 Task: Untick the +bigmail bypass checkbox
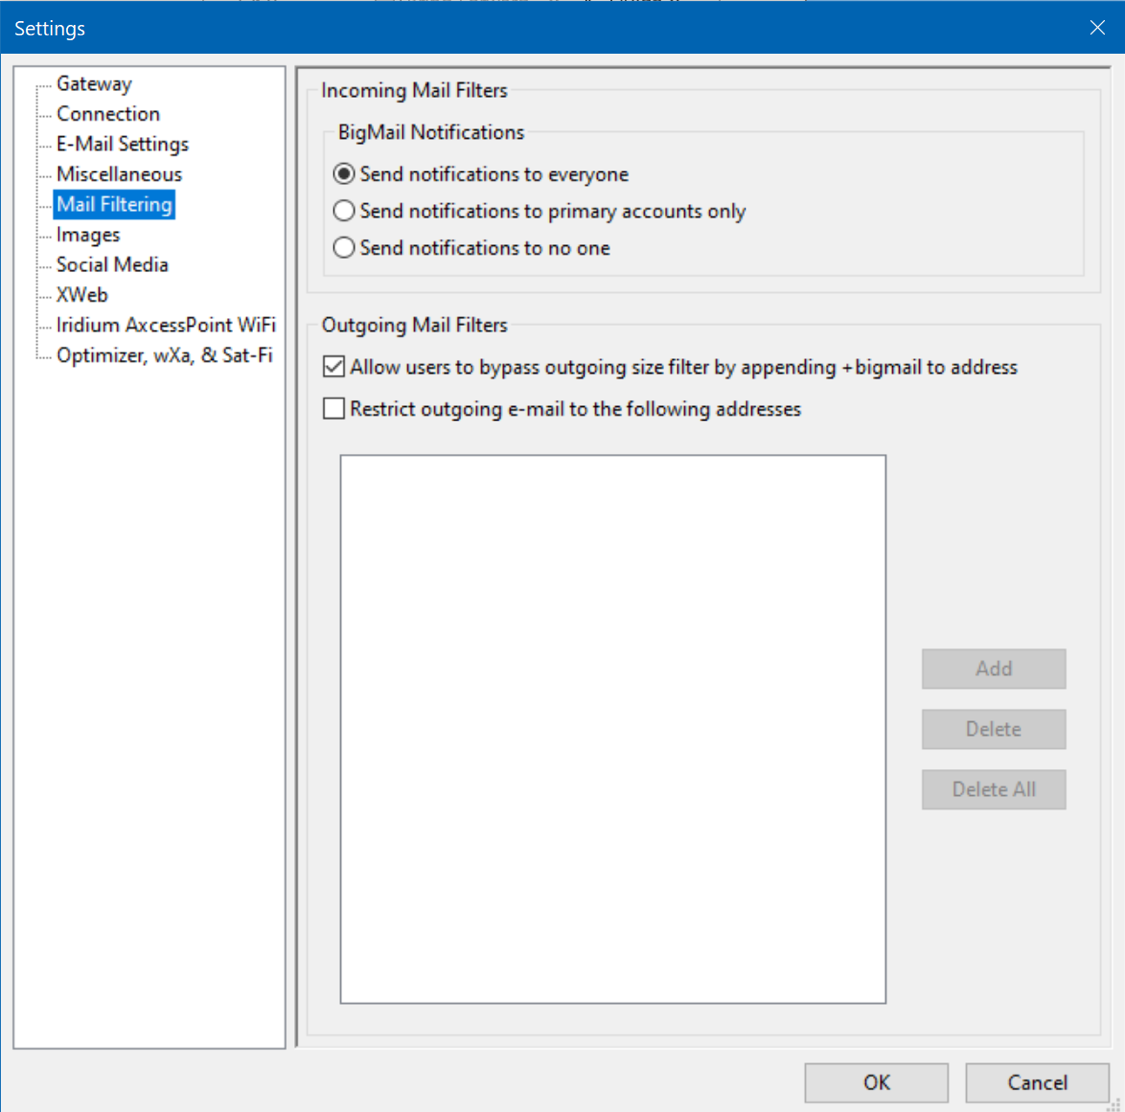334,367
